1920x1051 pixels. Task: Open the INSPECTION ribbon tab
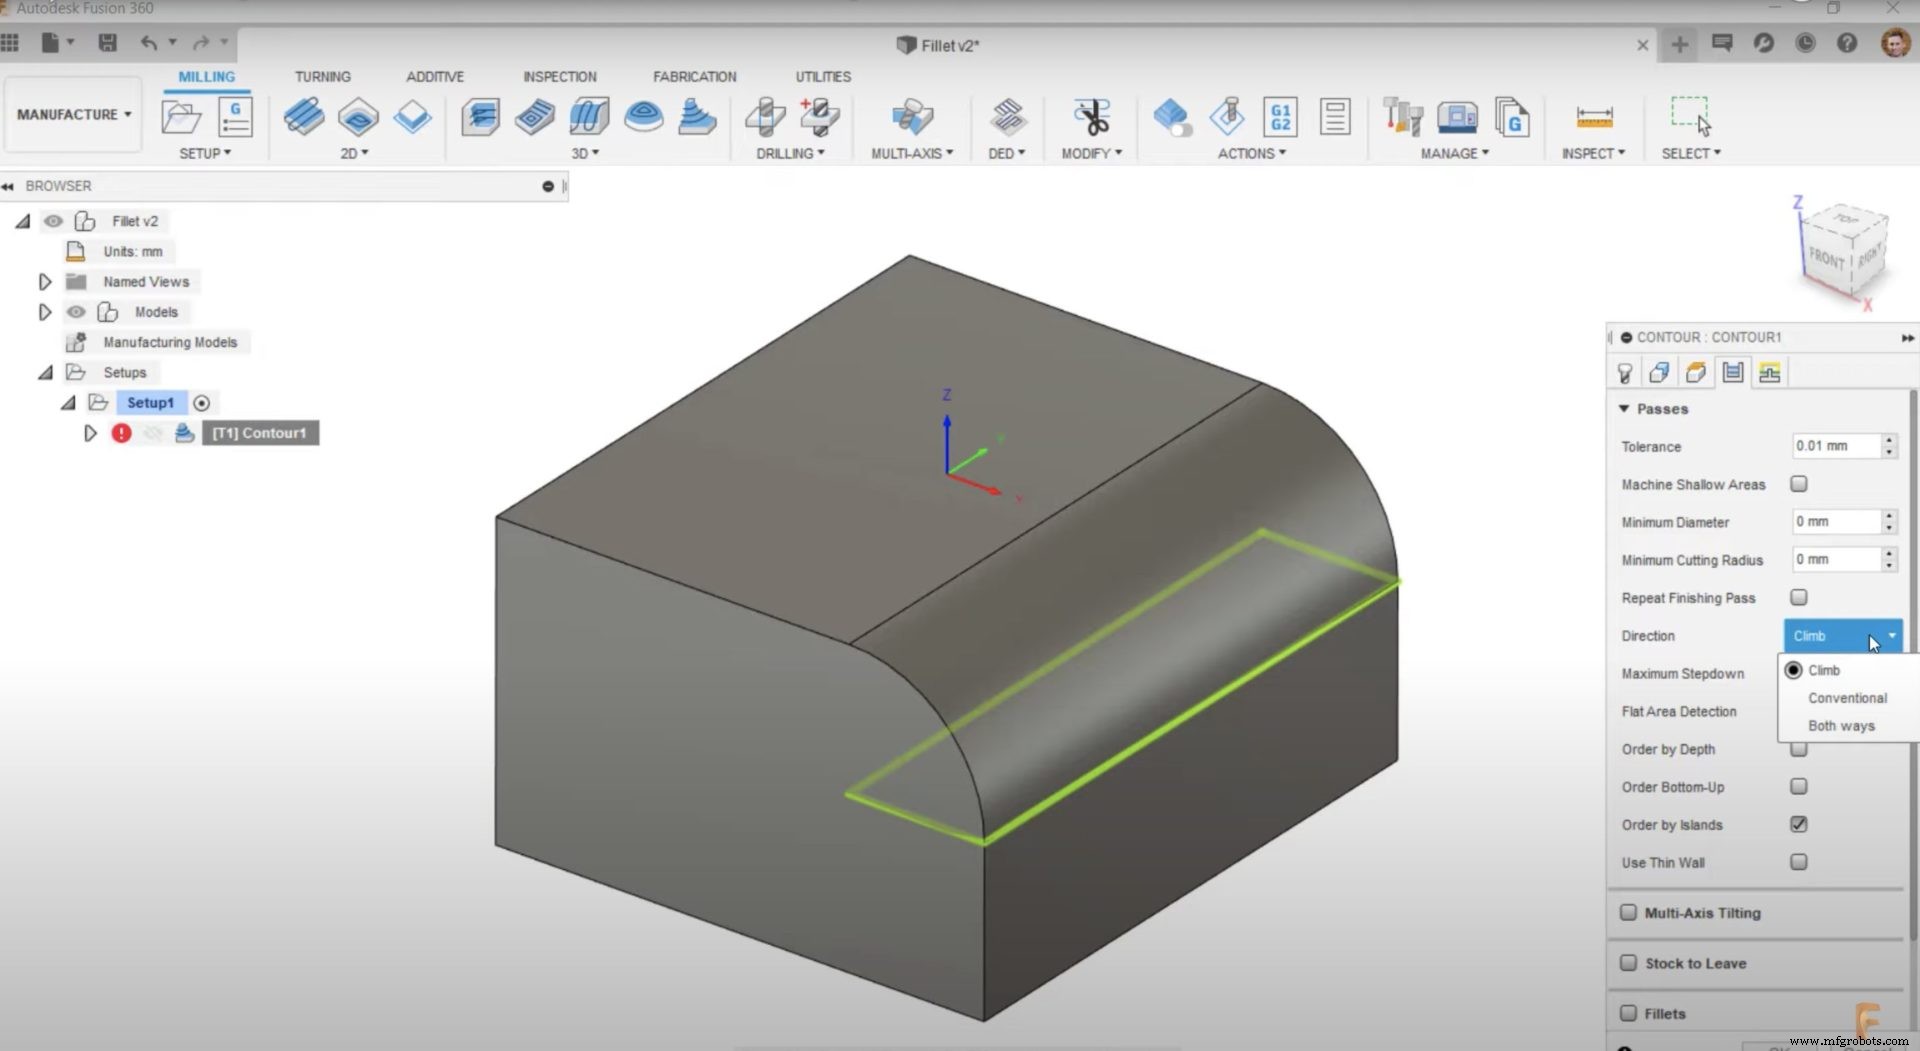(x=559, y=76)
